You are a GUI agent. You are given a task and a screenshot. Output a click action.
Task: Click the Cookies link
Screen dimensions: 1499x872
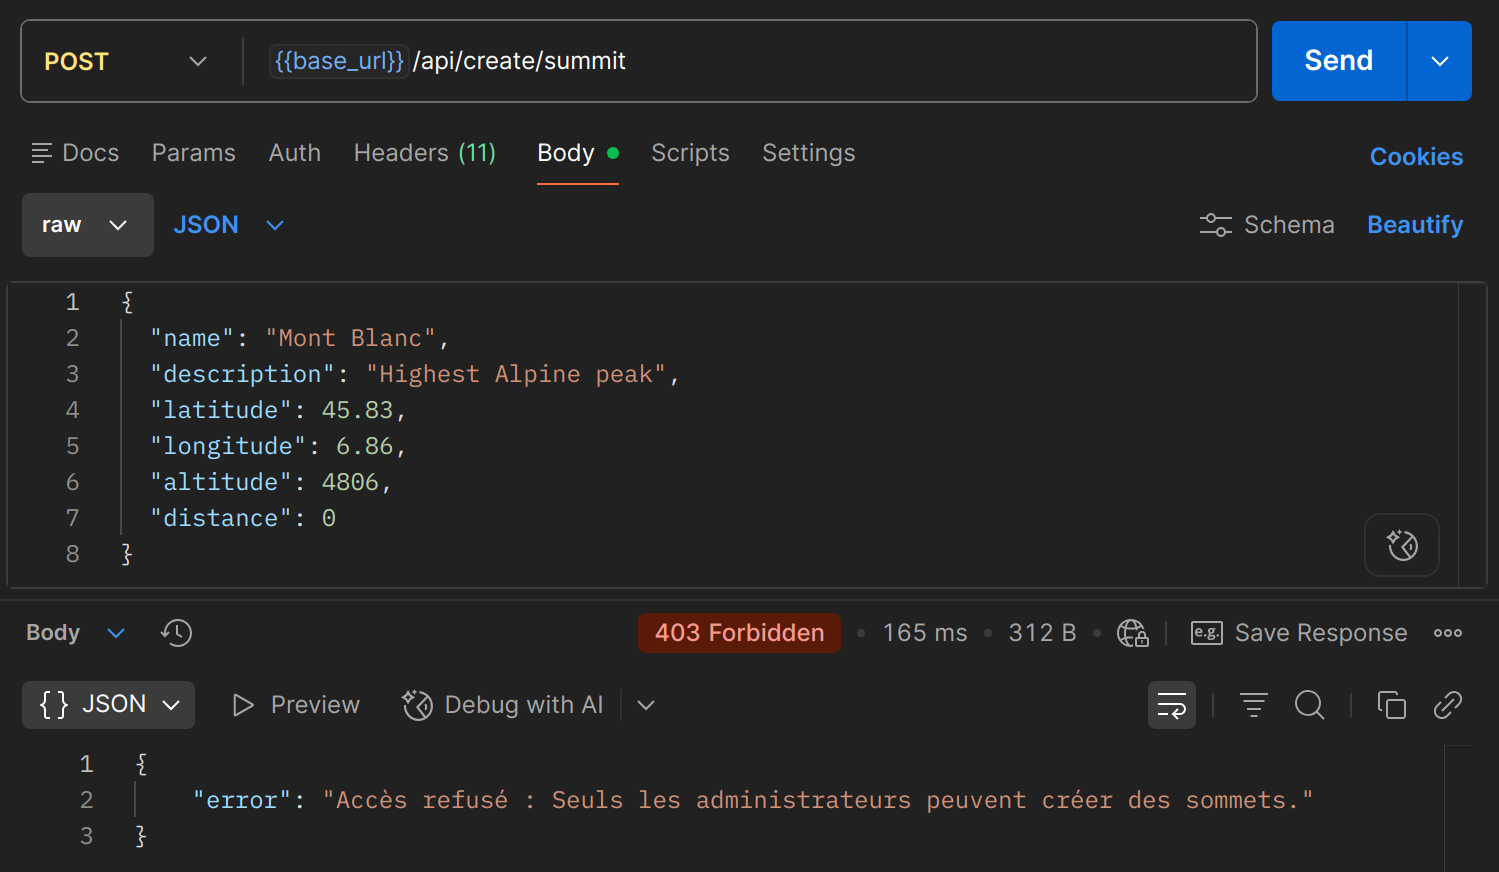(x=1416, y=157)
